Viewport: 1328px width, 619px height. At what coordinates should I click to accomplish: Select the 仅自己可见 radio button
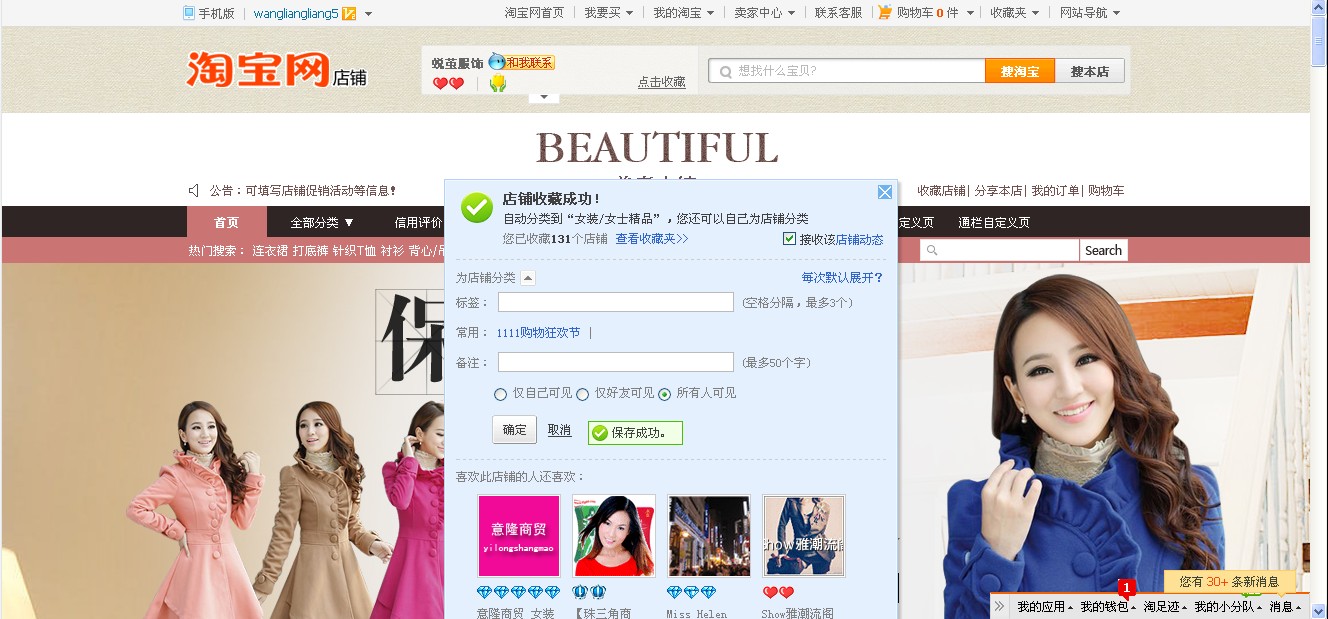tap(502, 394)
